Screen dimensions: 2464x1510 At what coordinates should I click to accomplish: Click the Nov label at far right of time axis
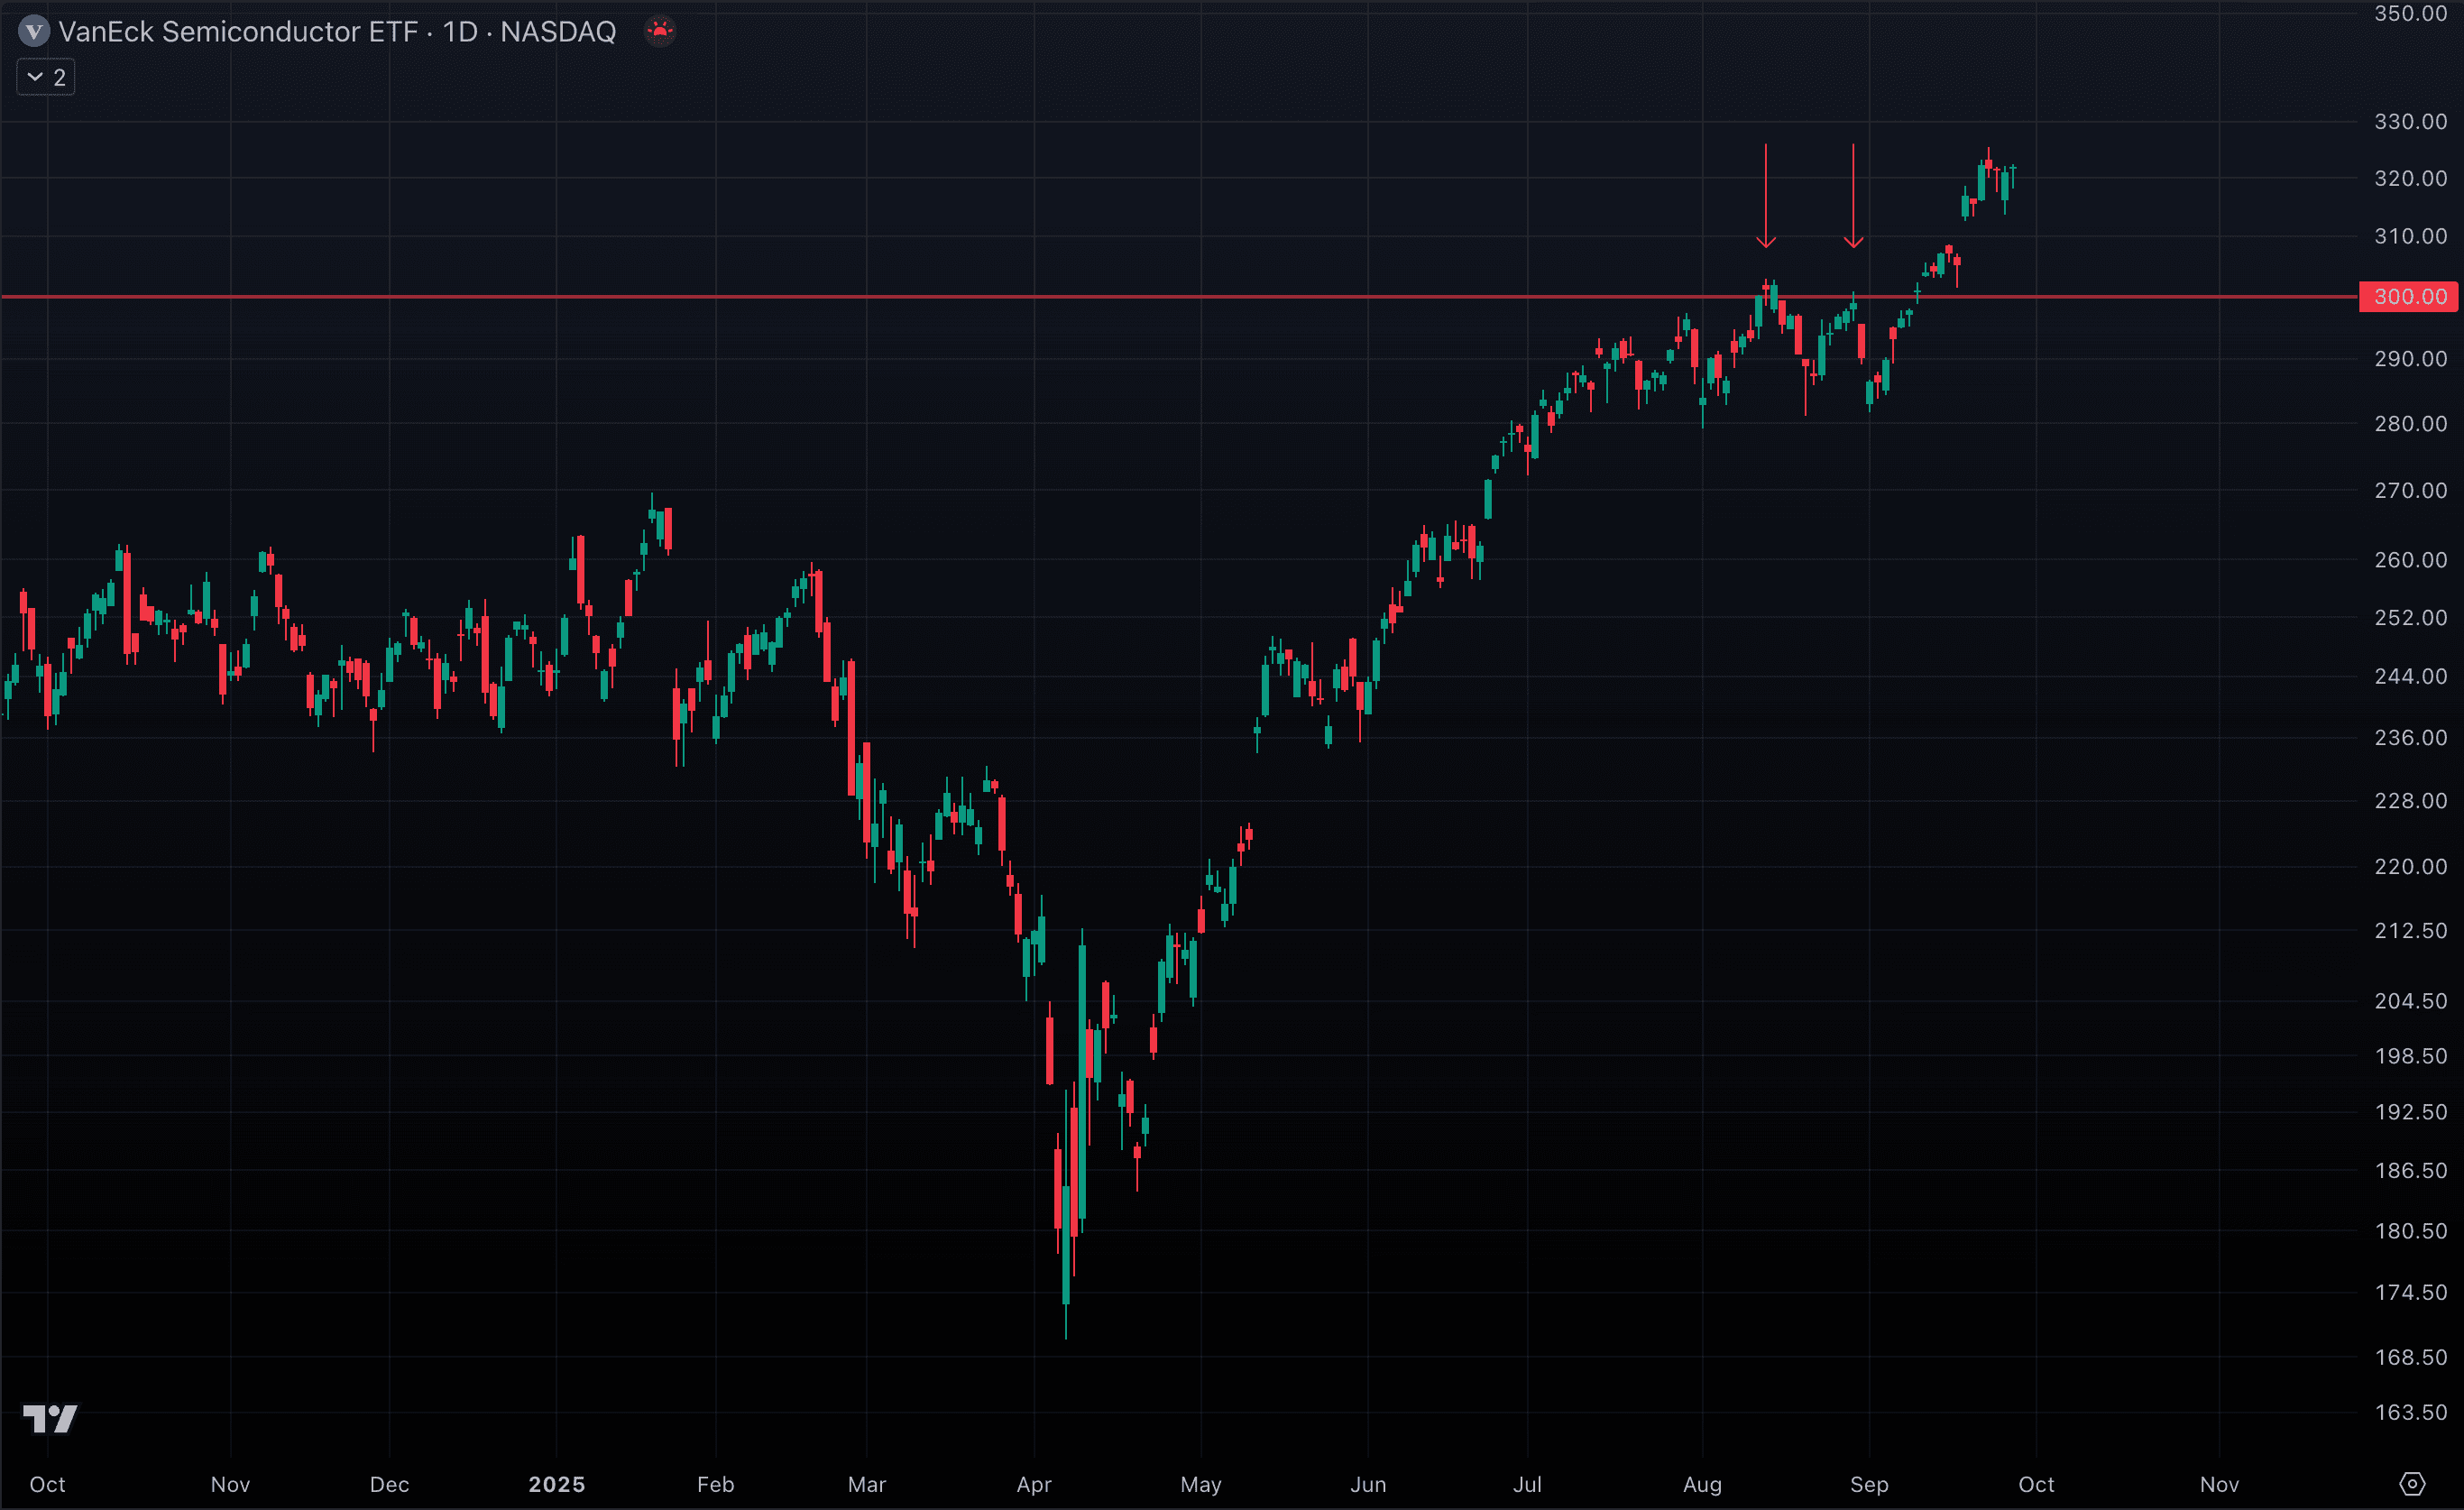[x=2219, y=1484]
